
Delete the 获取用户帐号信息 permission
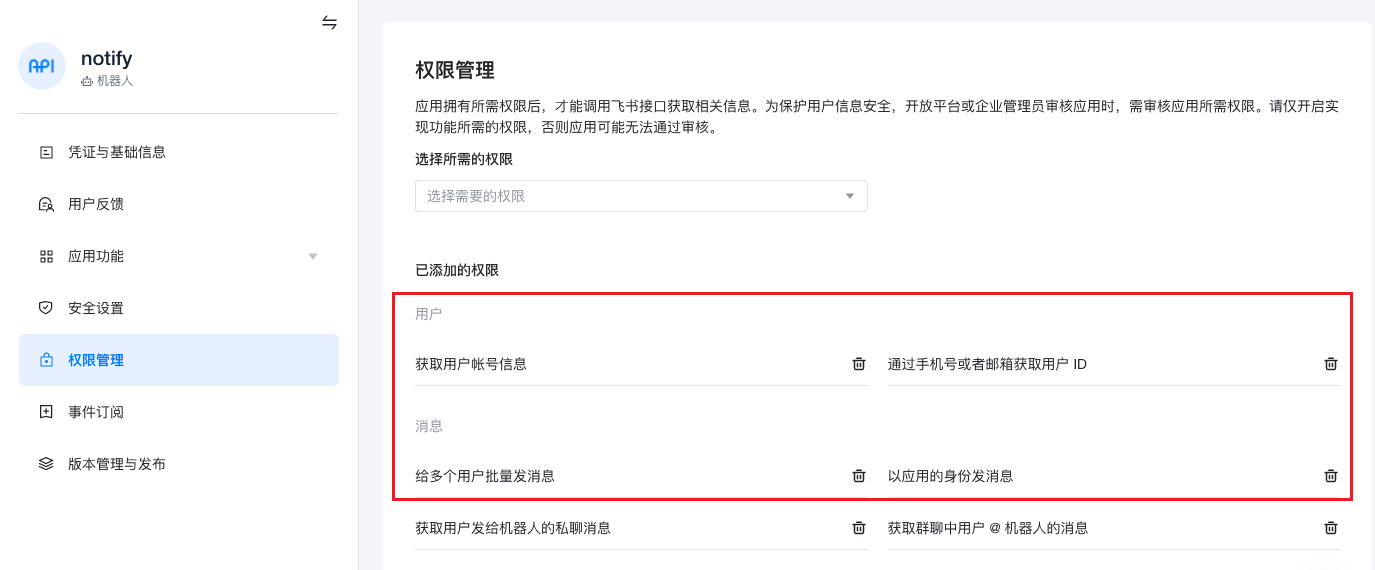point(858,364)
